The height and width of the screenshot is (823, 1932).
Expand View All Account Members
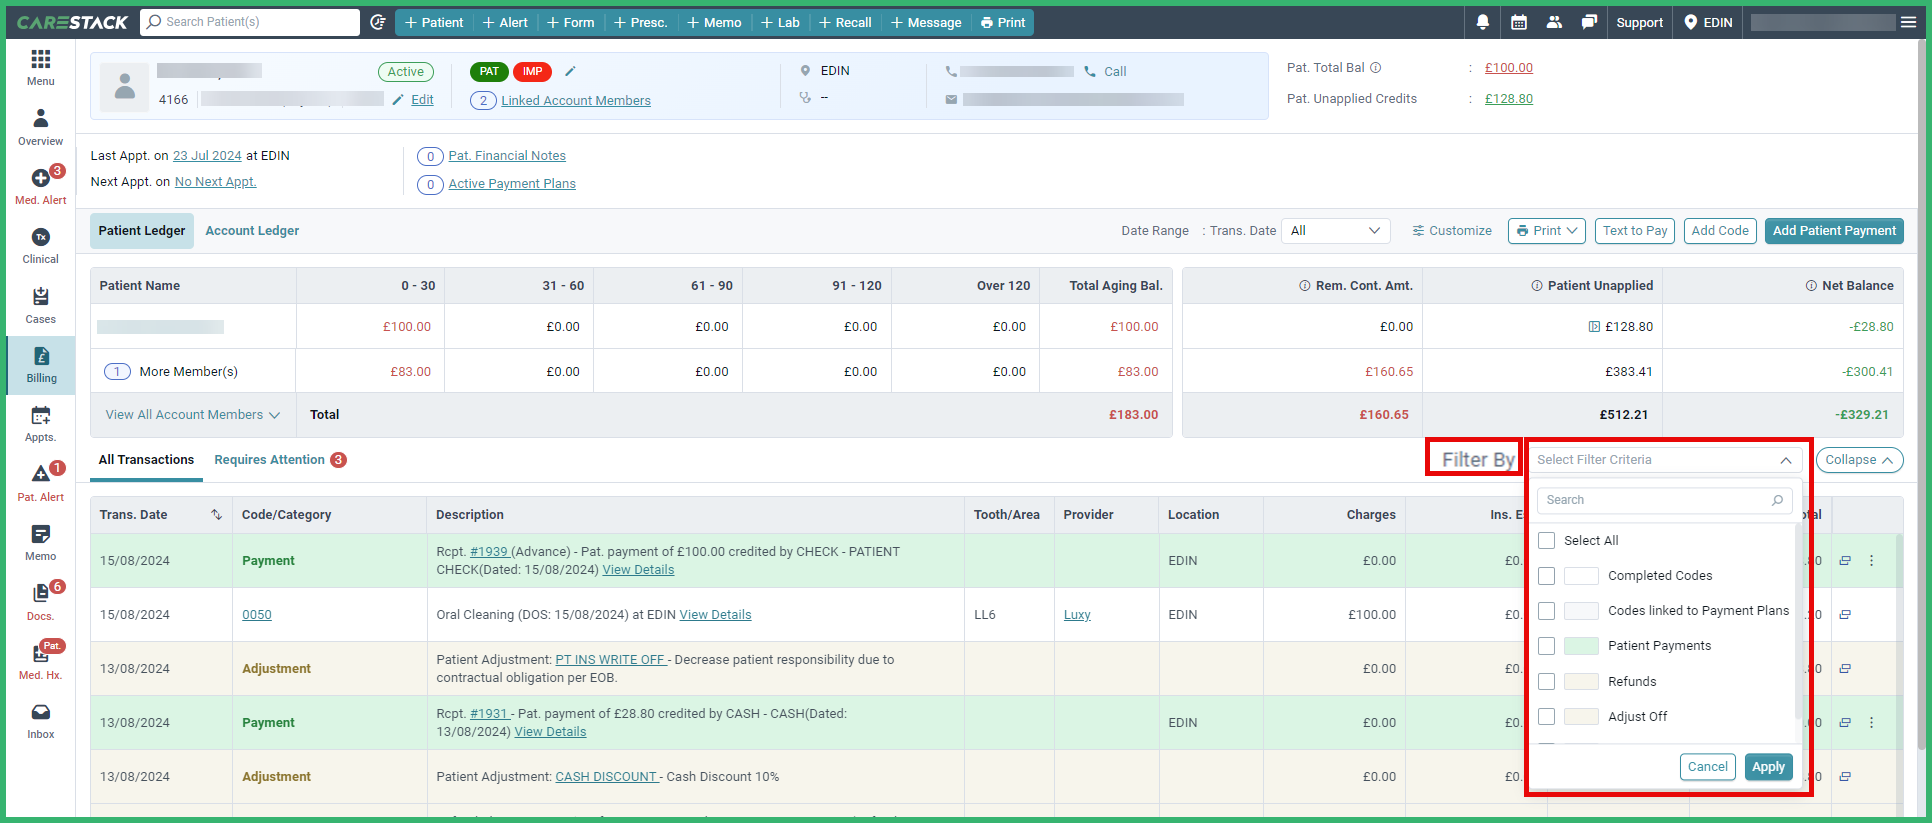tap(193, 415)
